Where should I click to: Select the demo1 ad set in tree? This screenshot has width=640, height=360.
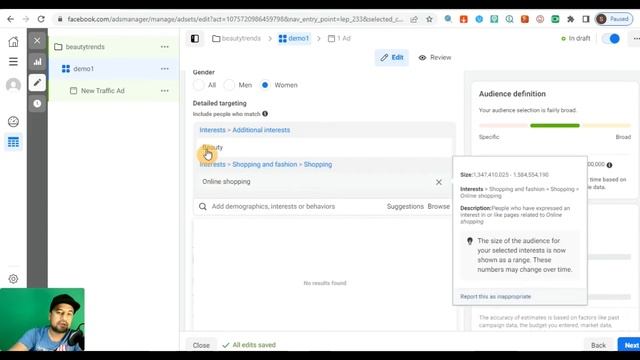(83, 69)
